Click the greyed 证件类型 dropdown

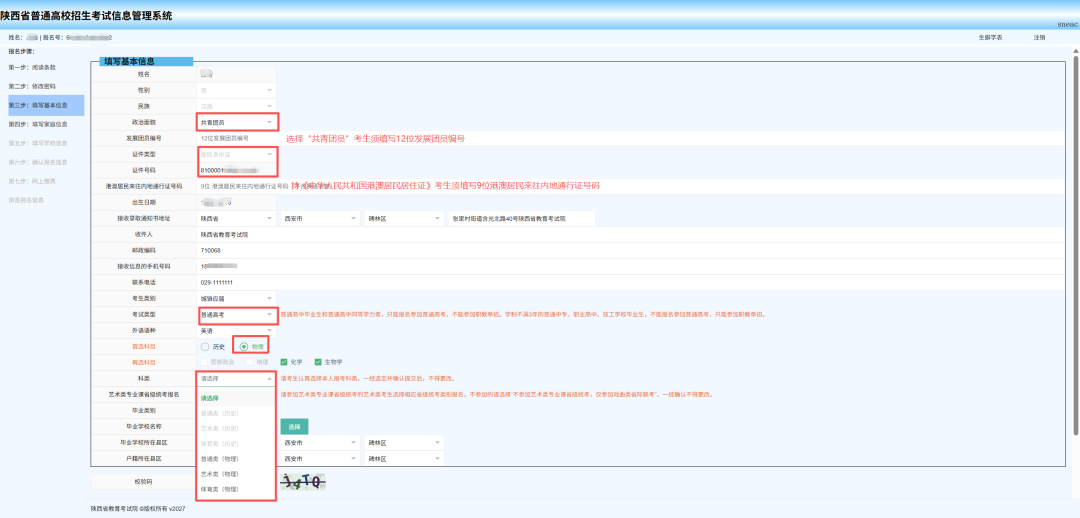[x=237, y=154]
